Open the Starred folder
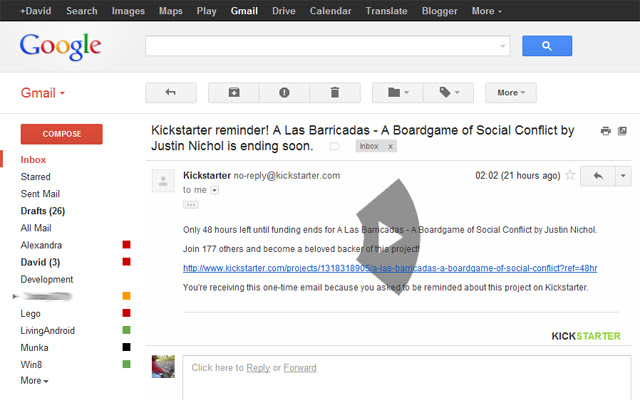Screen dimensions: 640x400 tap(36, 177)
